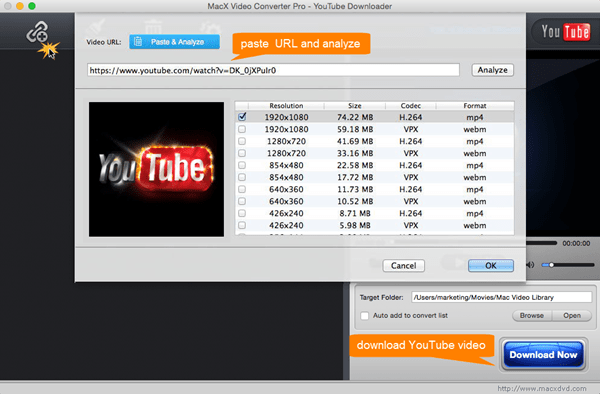Select the 22.58 MB size cell
Screen dimensions: 600x394
[355, 166]
